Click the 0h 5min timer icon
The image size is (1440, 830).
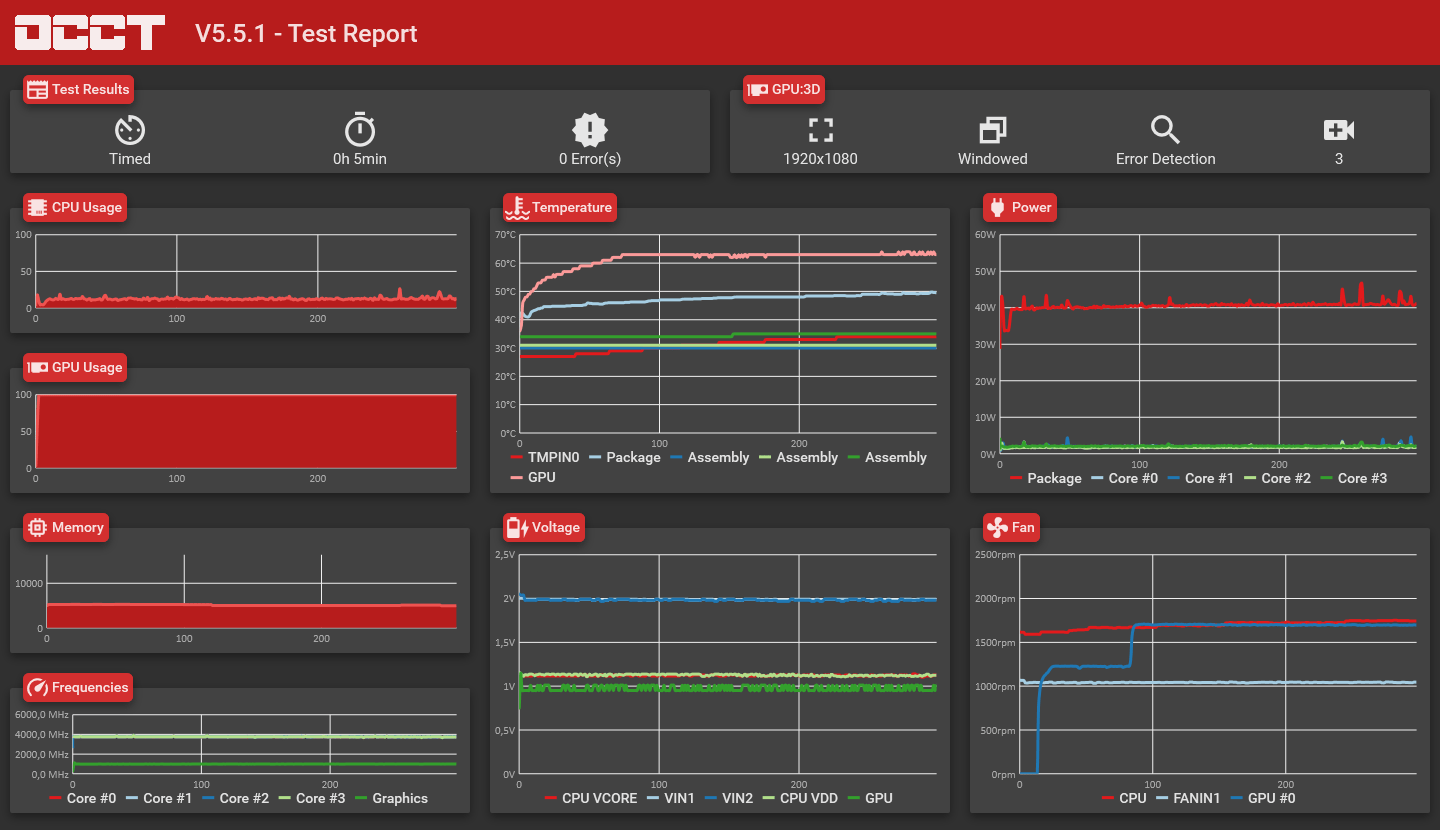click(360, 130)
